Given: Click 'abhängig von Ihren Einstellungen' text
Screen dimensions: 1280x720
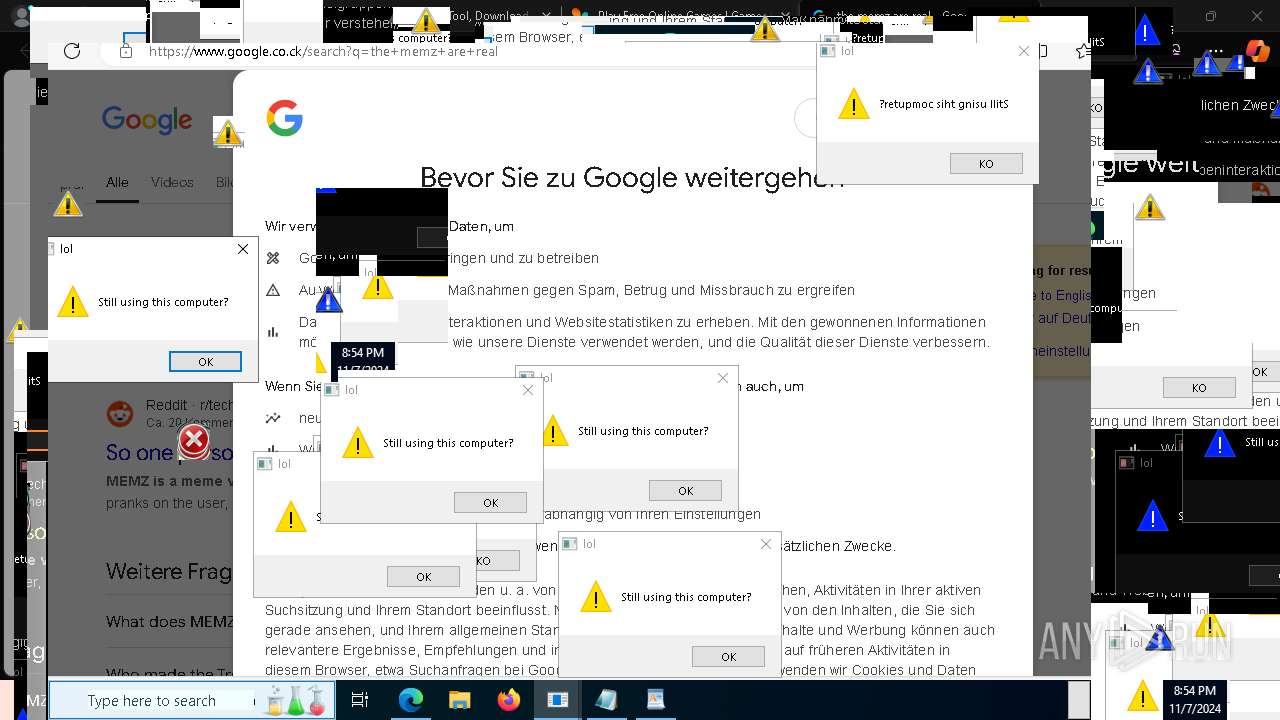Looking at the screenshot, I should [651, 514].
